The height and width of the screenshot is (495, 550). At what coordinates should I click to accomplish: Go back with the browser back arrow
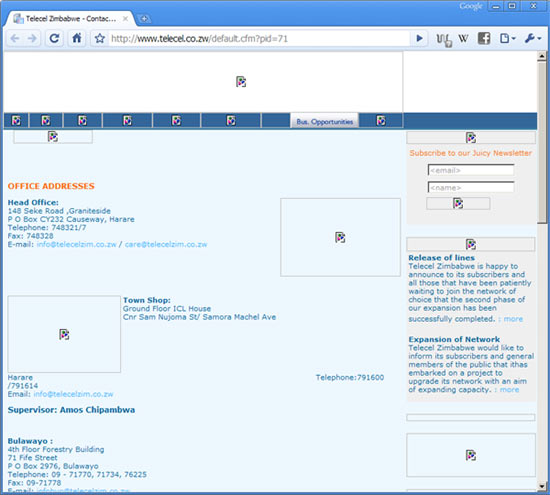15,38
